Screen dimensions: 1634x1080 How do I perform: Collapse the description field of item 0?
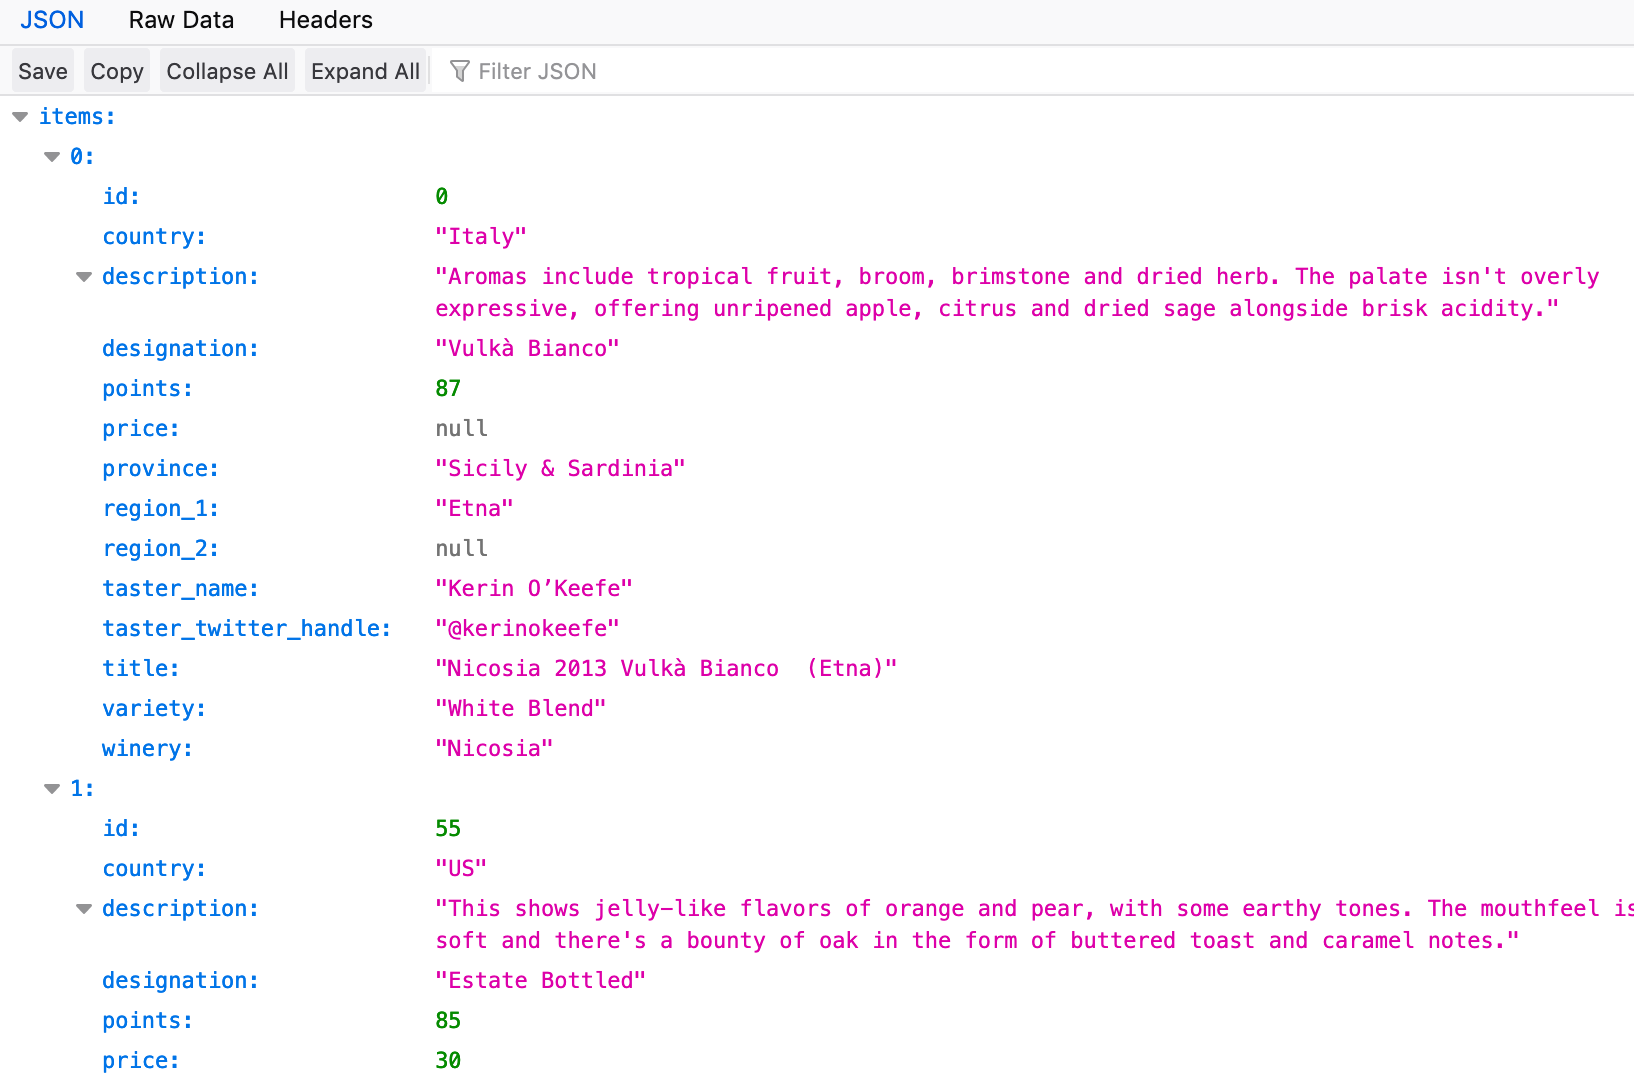tap(83, 276)
